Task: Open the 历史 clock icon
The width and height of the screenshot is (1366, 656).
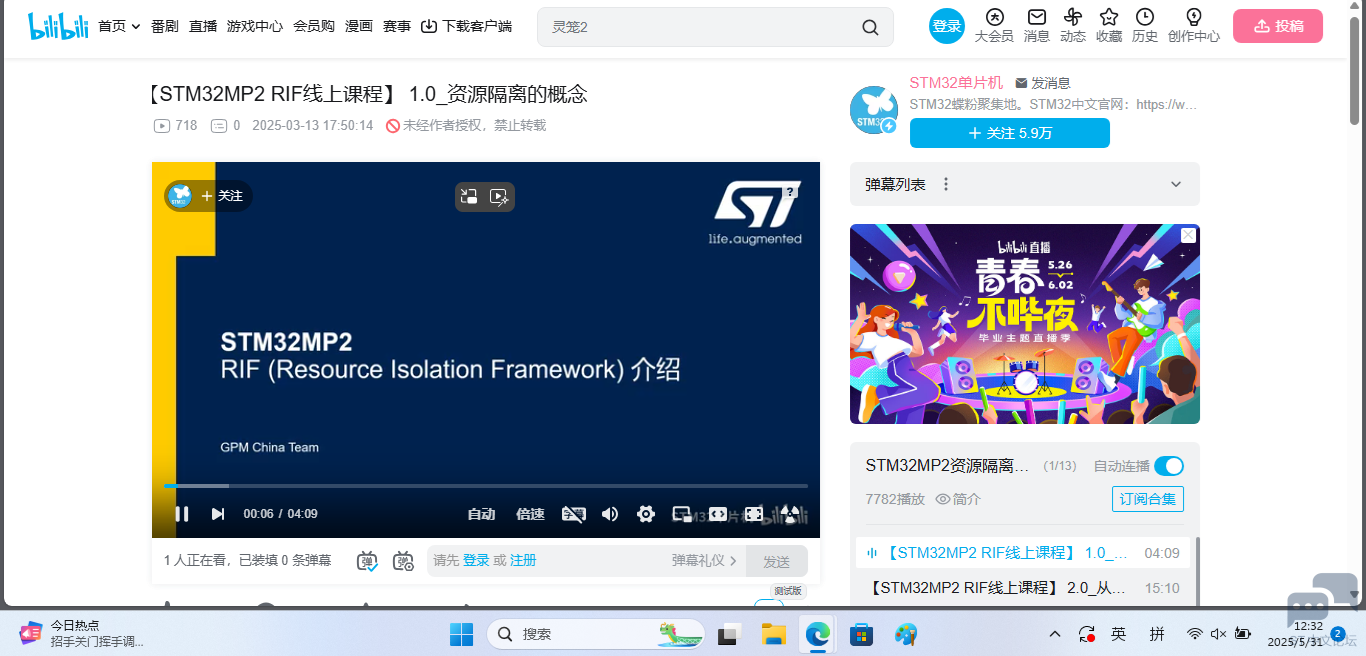Action: (1145, 17)
